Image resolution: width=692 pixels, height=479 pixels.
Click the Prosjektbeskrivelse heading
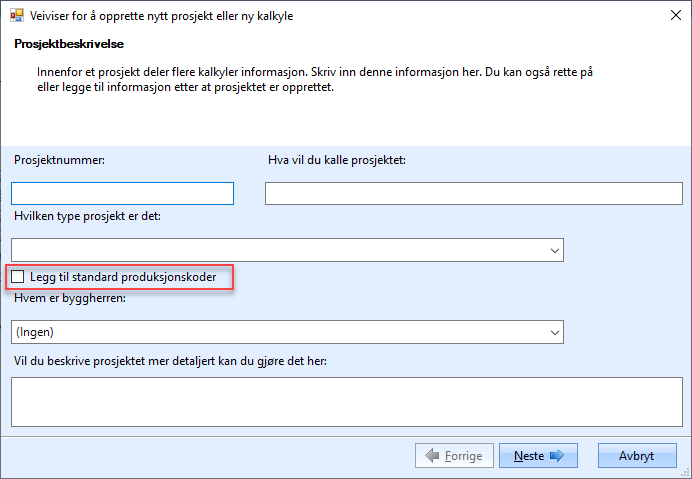click(x=69, y=45)
